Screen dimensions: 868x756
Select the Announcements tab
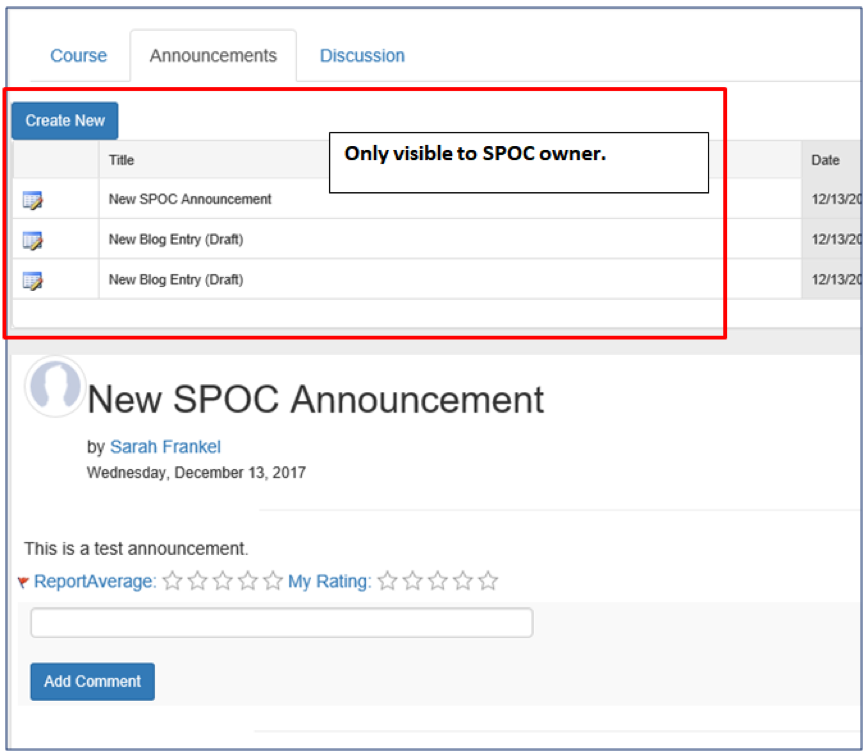213,56
